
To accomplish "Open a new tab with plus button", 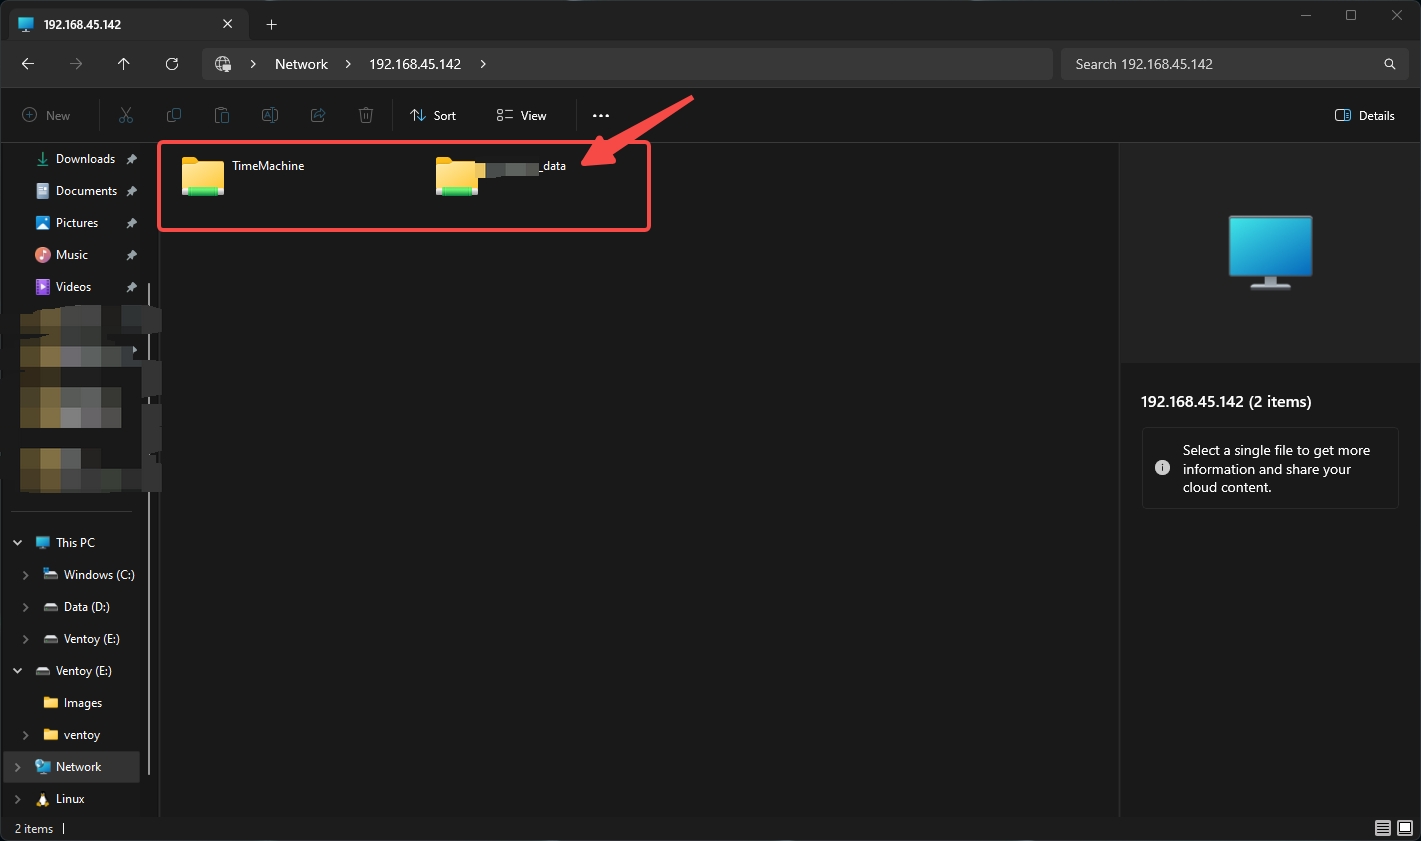I will (271, 24).
